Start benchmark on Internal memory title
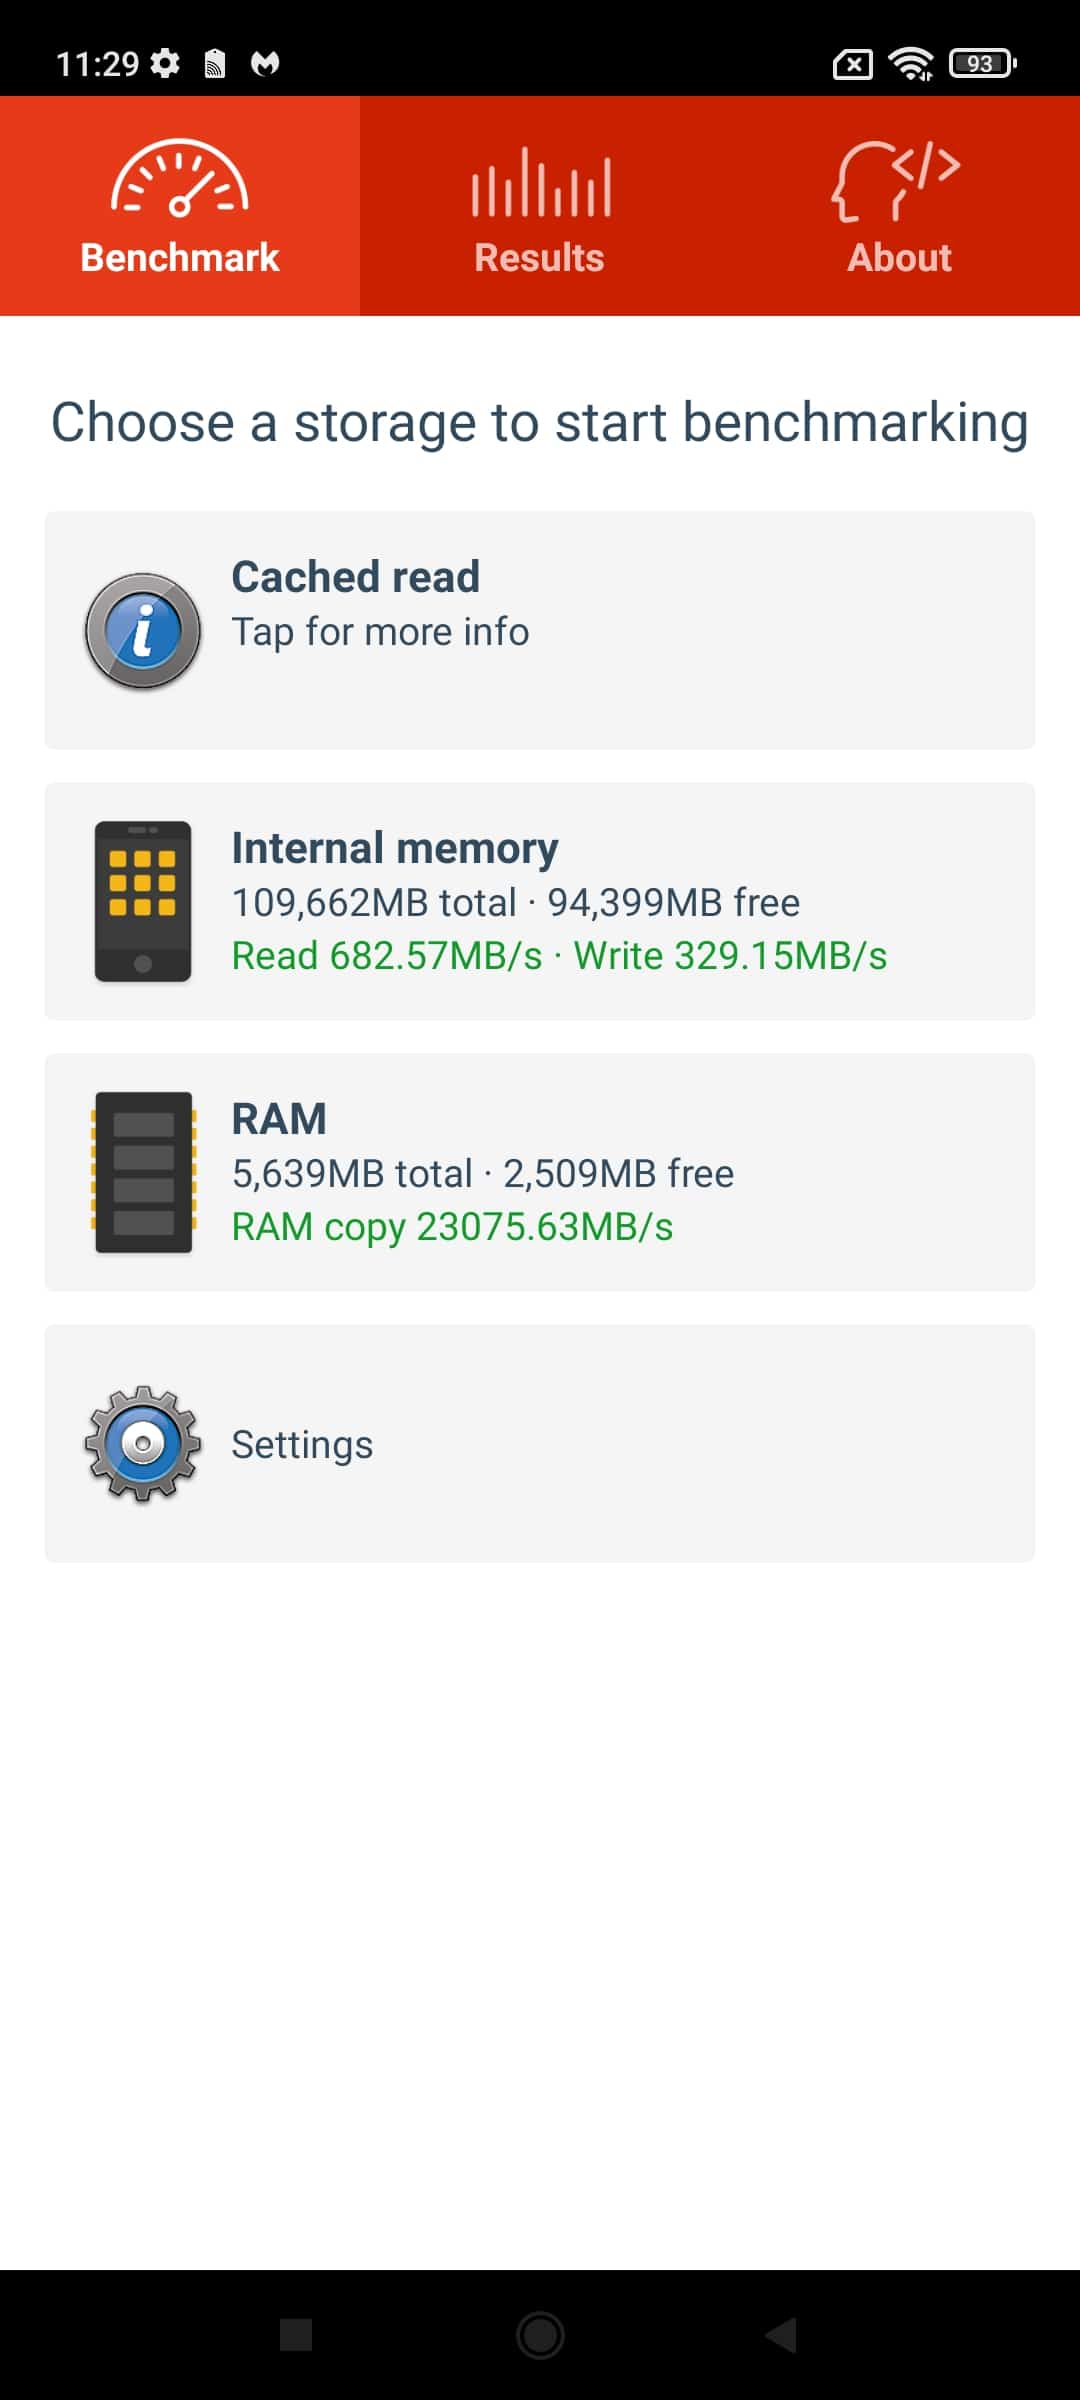The image size is (1080, 2400). point(395,848)
